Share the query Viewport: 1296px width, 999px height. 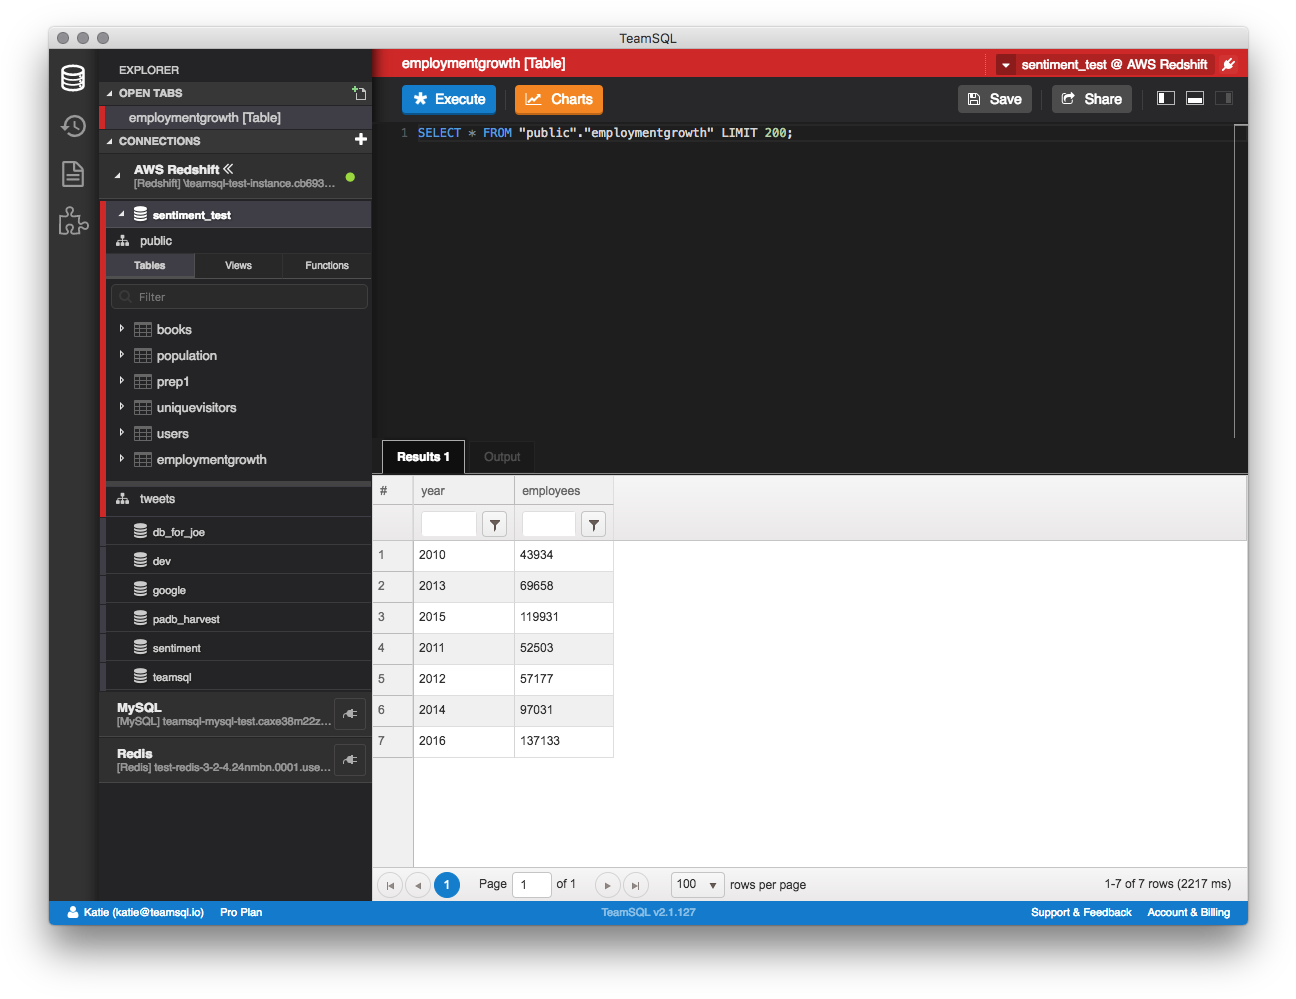pos(1092,99)
